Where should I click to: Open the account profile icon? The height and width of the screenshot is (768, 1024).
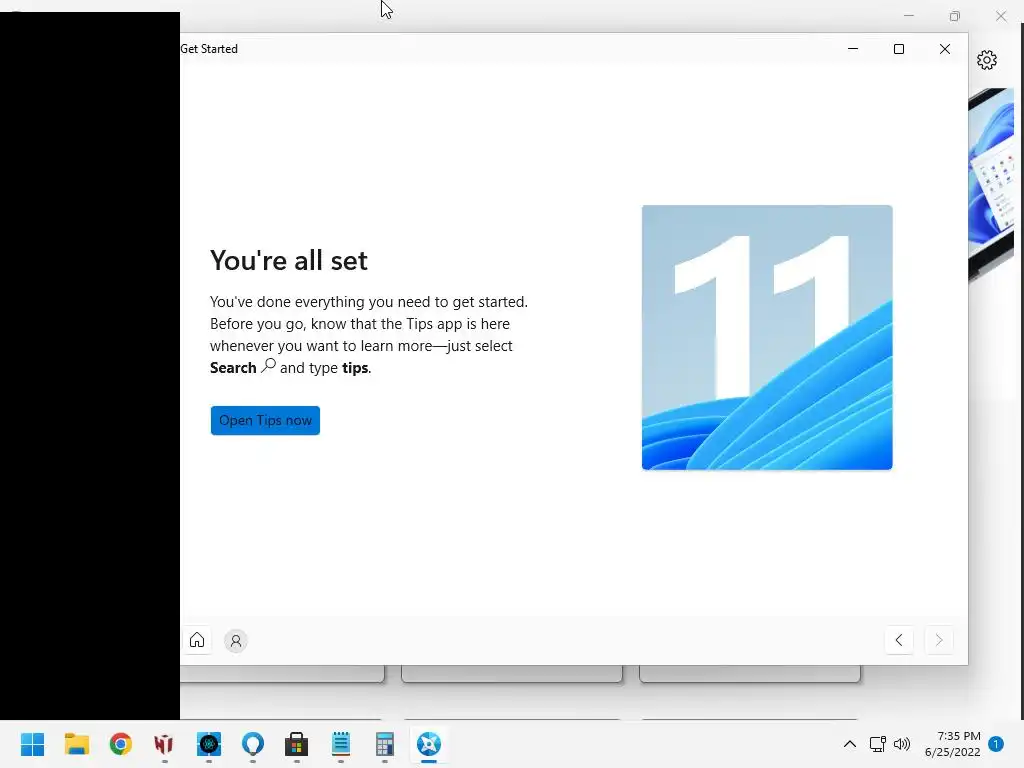pos(236,641)
